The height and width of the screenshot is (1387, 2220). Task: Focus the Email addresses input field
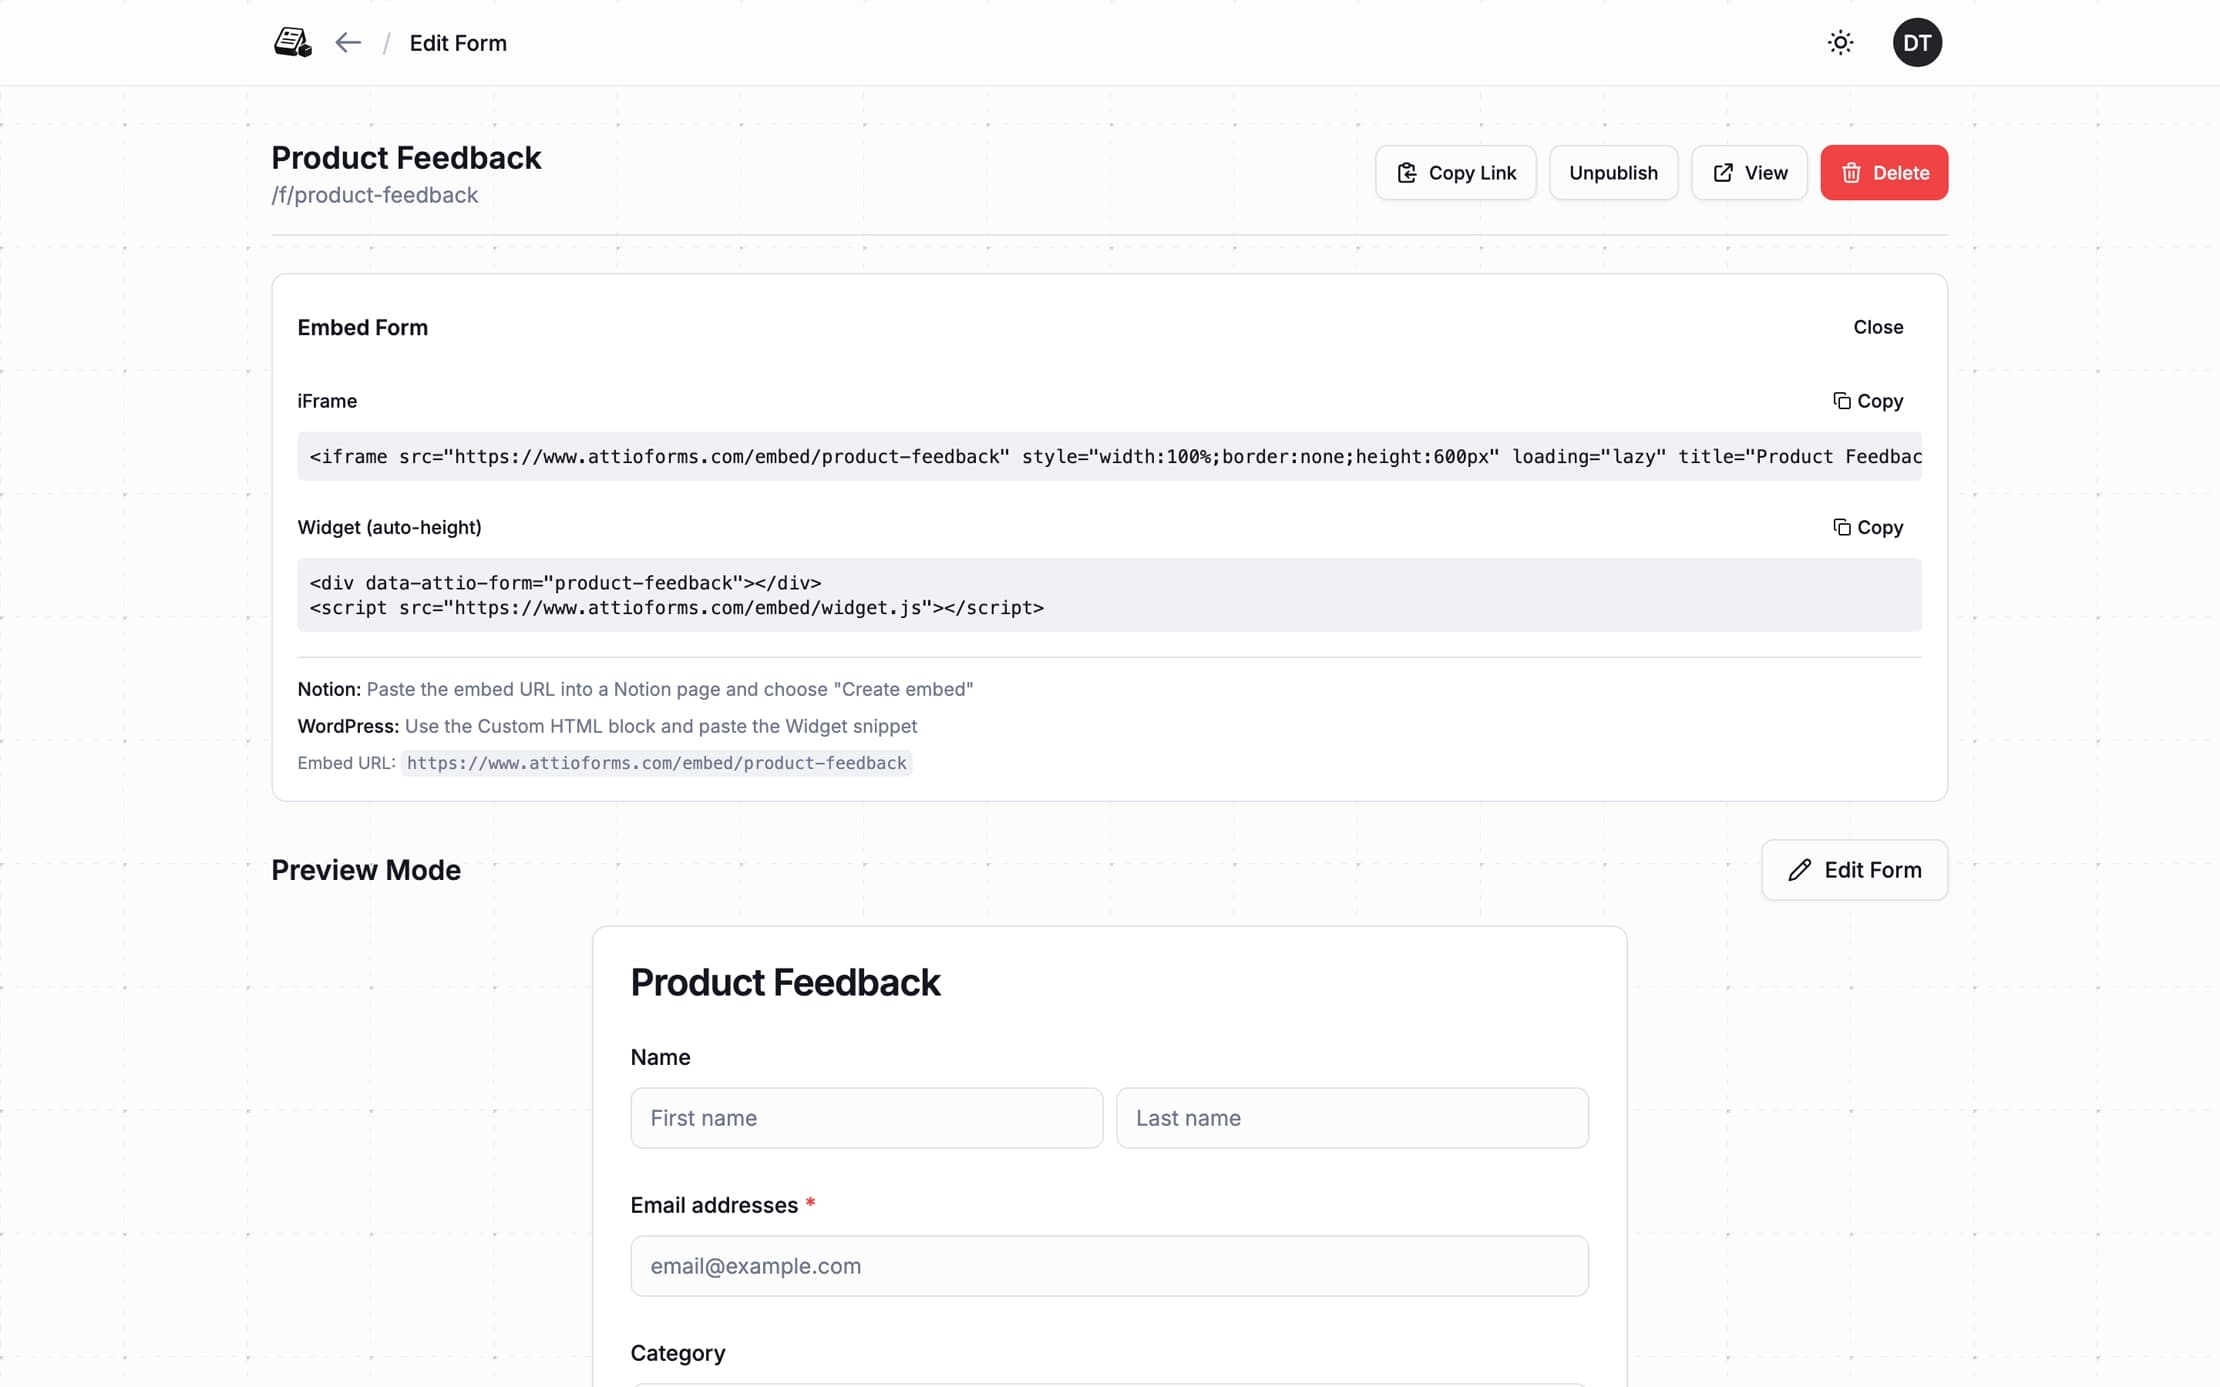point(1108,1266)
